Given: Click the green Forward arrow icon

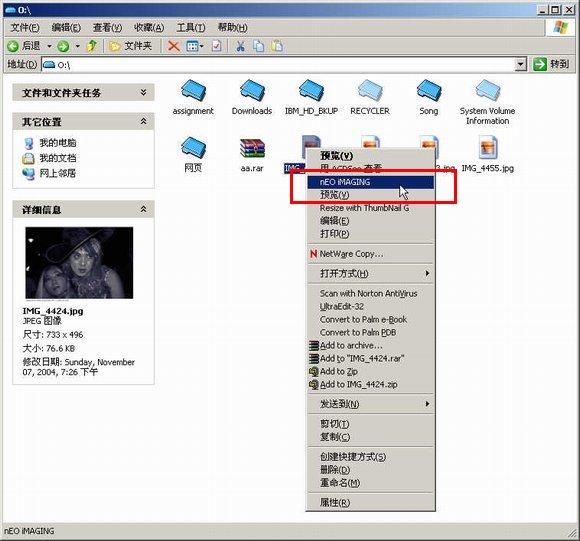Looking at the screenshot, I should click(63, 46).
